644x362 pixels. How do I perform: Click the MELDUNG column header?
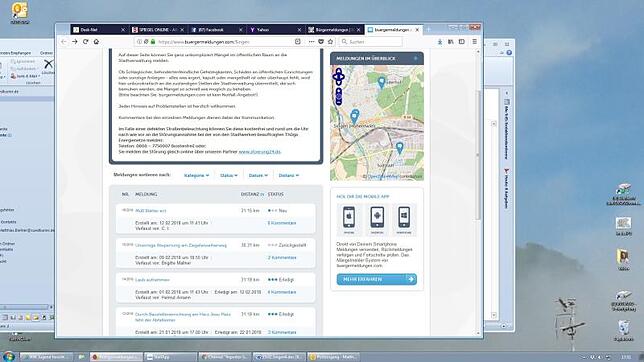point(146,194)
